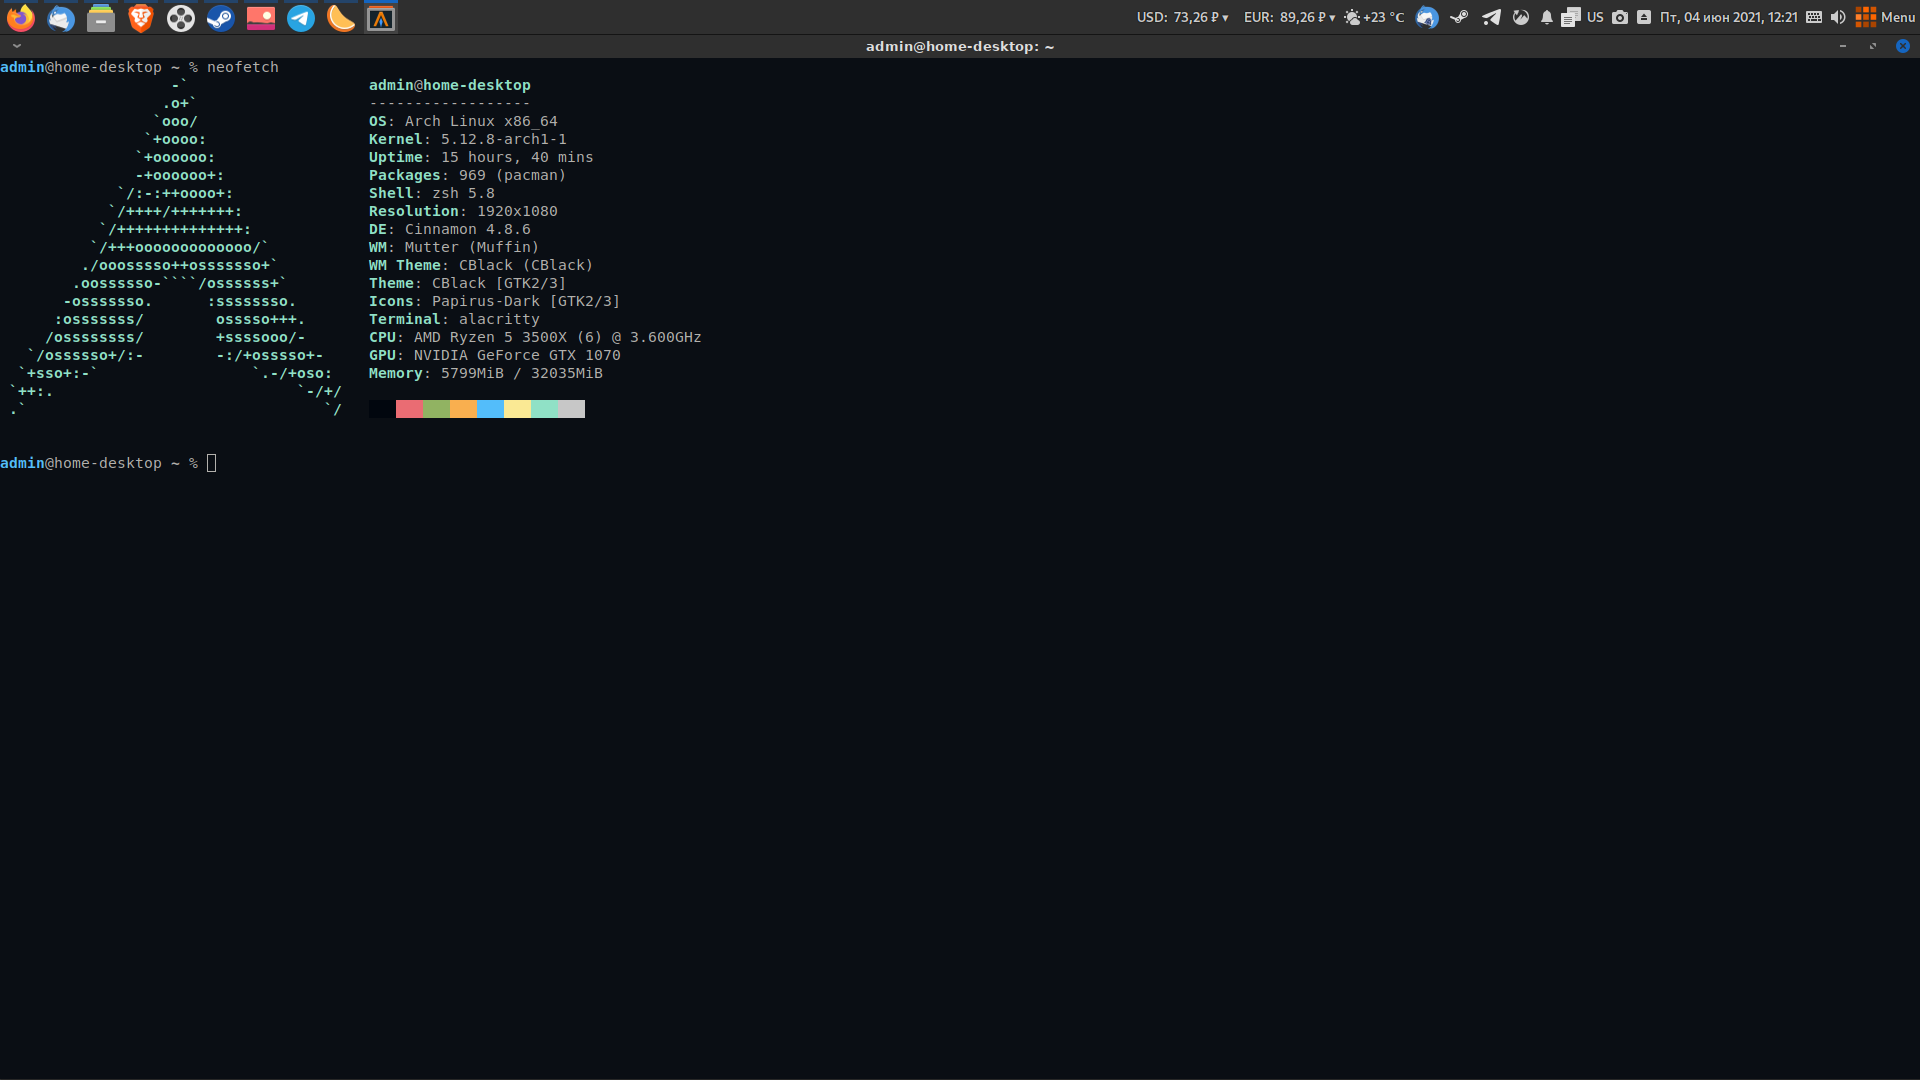1920x1080 pixels.
Task: Open the pink image viewer launcher
Action: click(x=261, y=18)
